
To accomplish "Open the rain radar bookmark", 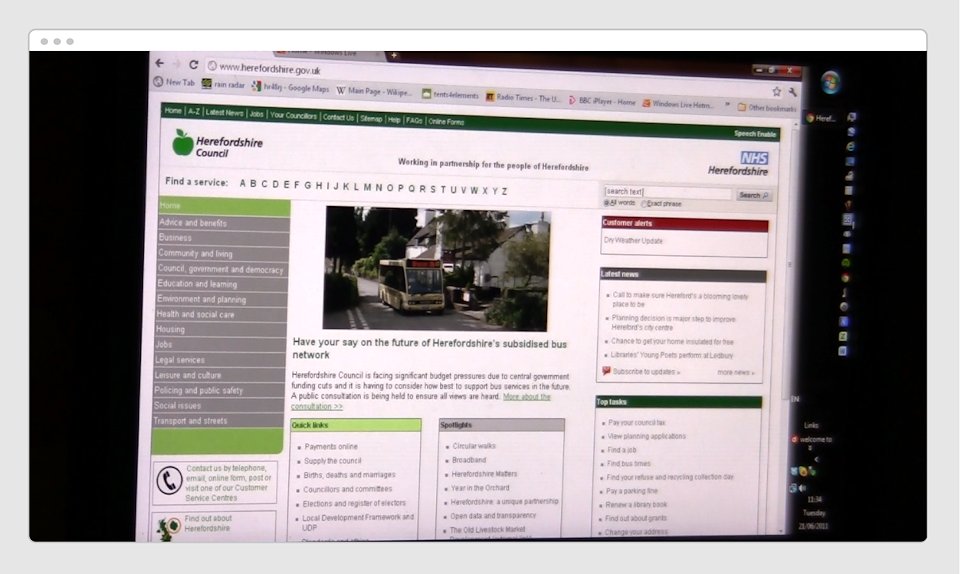I will [x=223, y=84].
